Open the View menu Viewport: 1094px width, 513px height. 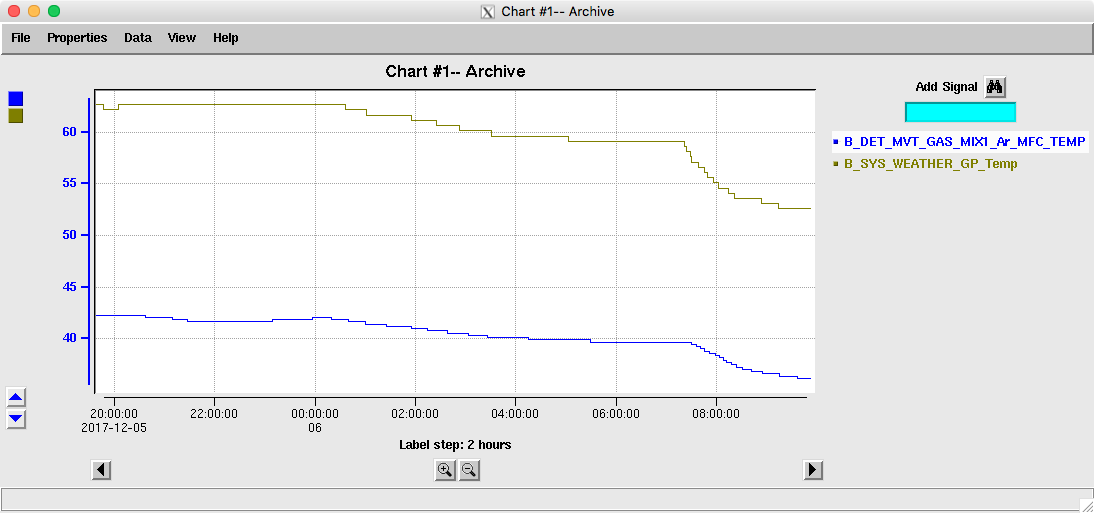click(x=181, y=38)
